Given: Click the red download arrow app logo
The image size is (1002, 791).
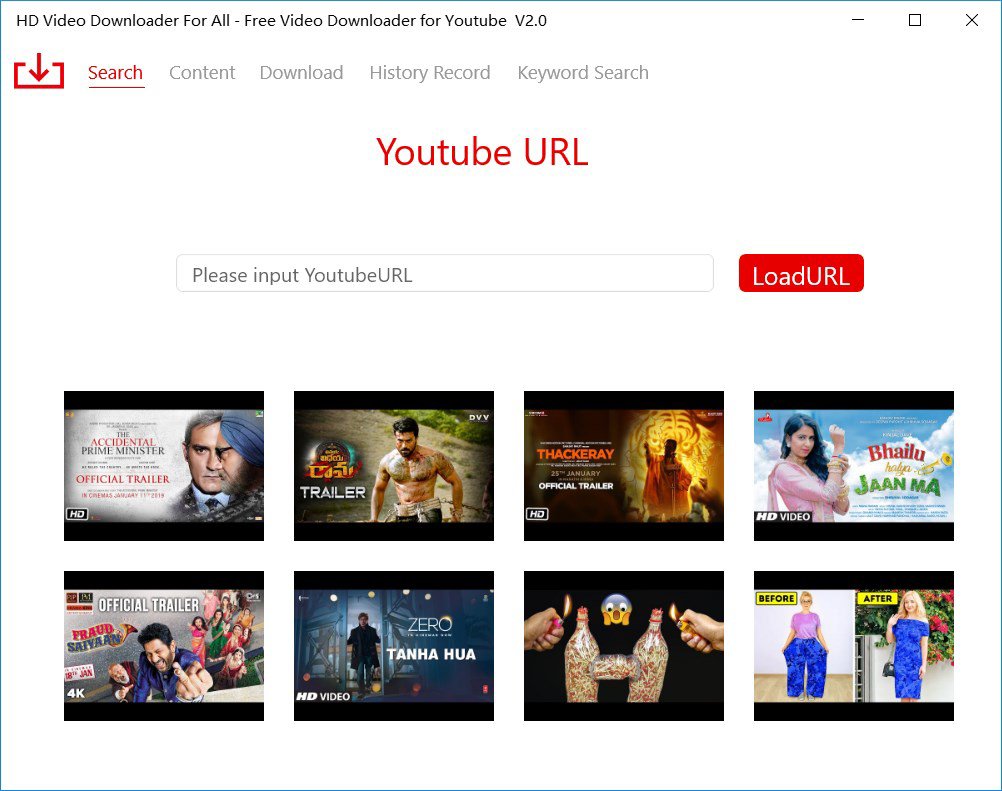Looking at the screenshot, I should pos(38,71).
